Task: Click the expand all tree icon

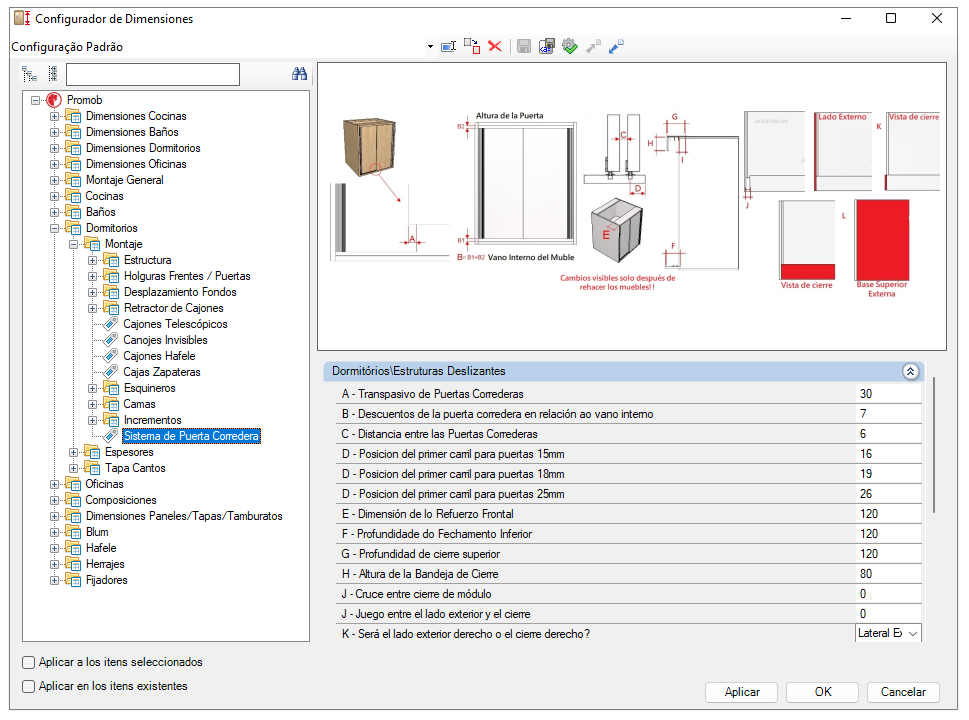Action: pos(30,74)
